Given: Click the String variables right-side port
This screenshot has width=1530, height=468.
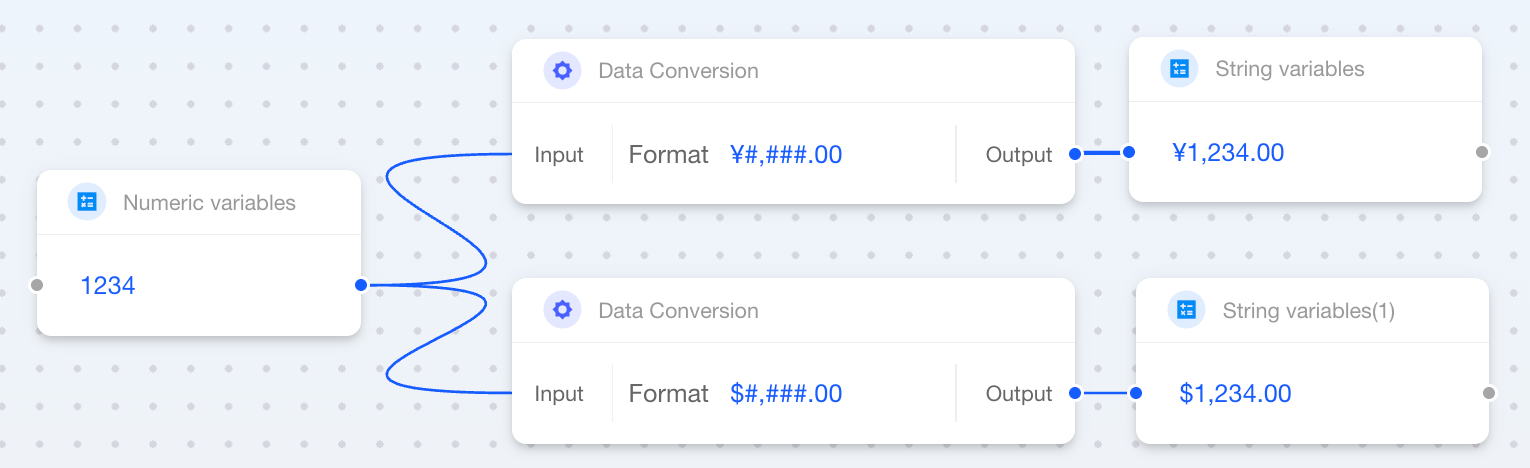Looking at the screenshot, I should tap(1482, 152).
